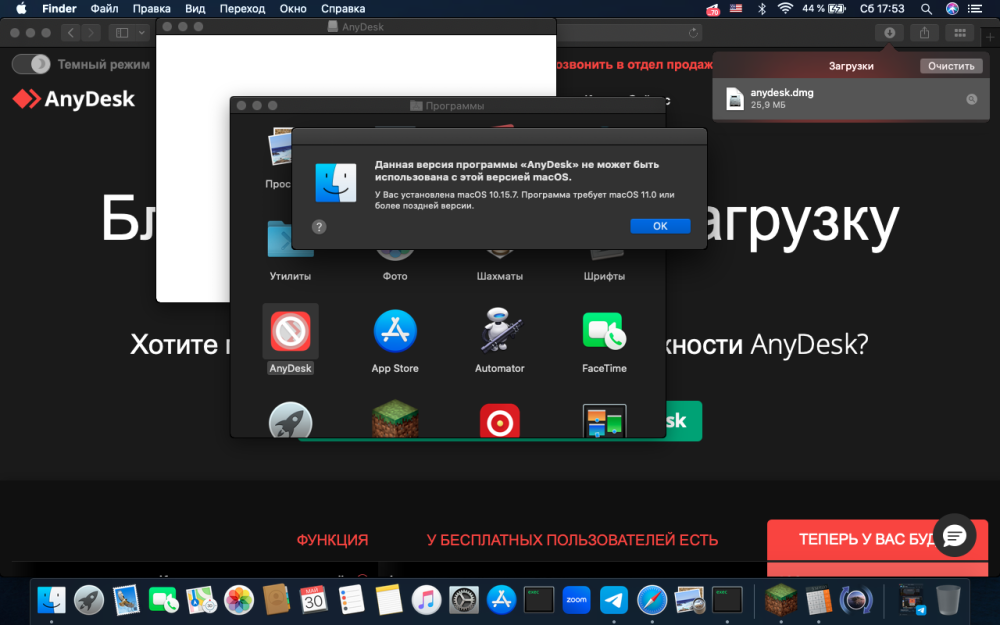1000x625 pixels.
Task: Select the Фото app label in Программы
Action: [x=395, y=276]
